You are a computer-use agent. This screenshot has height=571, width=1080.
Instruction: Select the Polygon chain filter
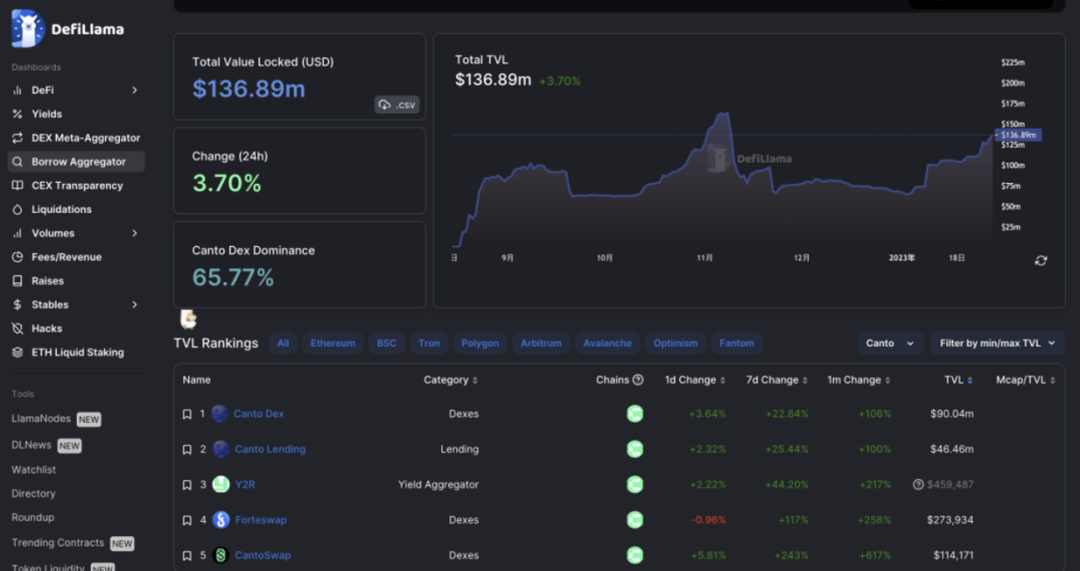click(480, 343)
